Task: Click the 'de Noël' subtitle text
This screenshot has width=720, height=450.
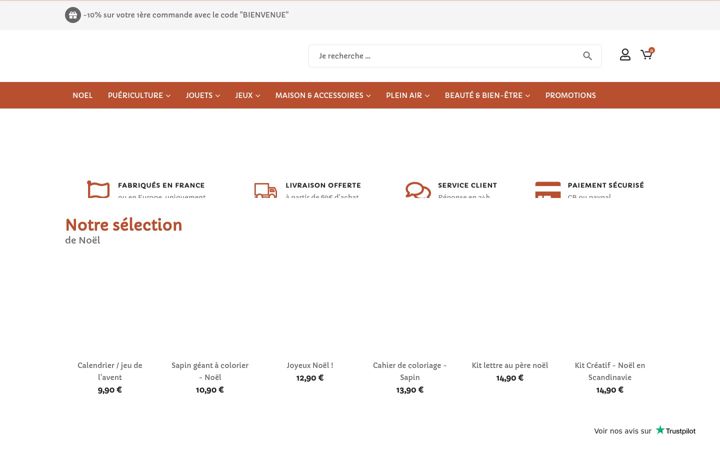Action: 83,240
